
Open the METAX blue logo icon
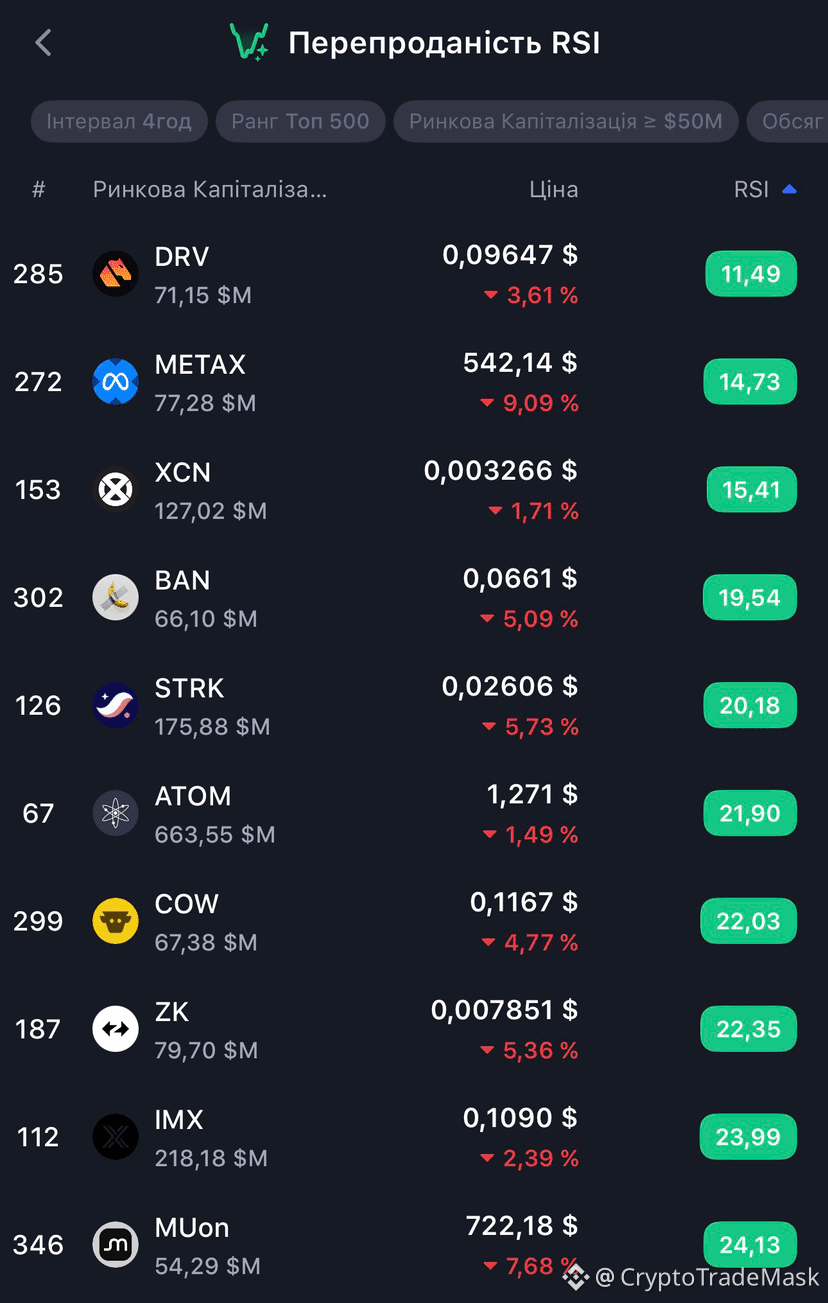click(116, 382)
